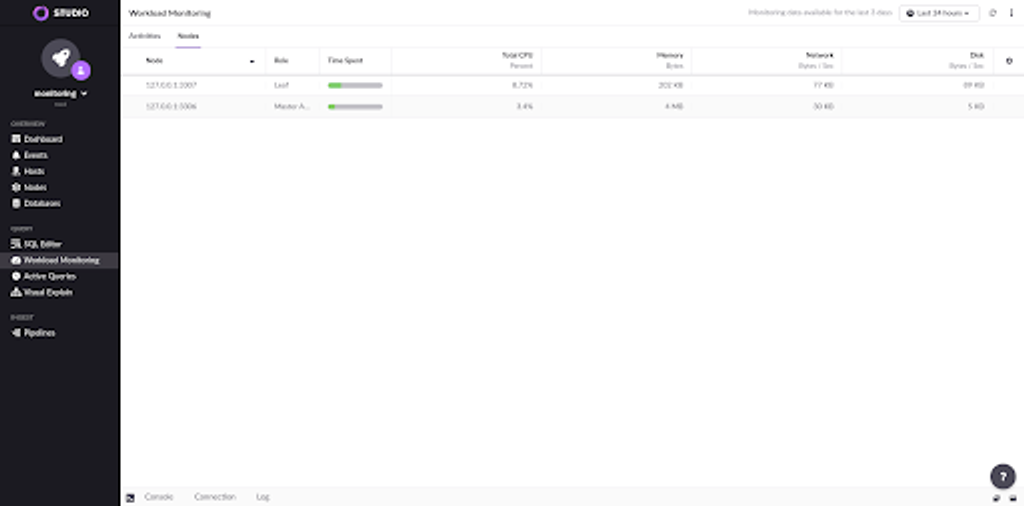The width and height of the screenshot is (1024, 506).
Task: Open Visual Explain in sidebar
Action: [x=48, y=293]
